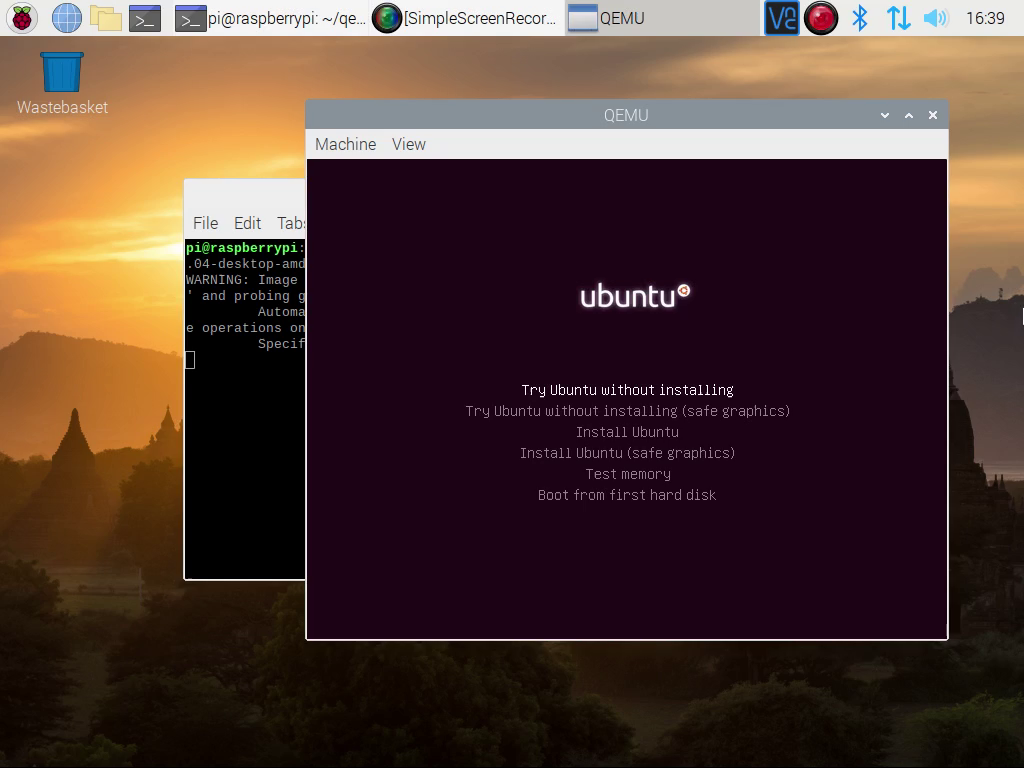Viewport: 1024px width, 768px height.
Task: Open the file manager folder icon
Action: click(106, 18)
